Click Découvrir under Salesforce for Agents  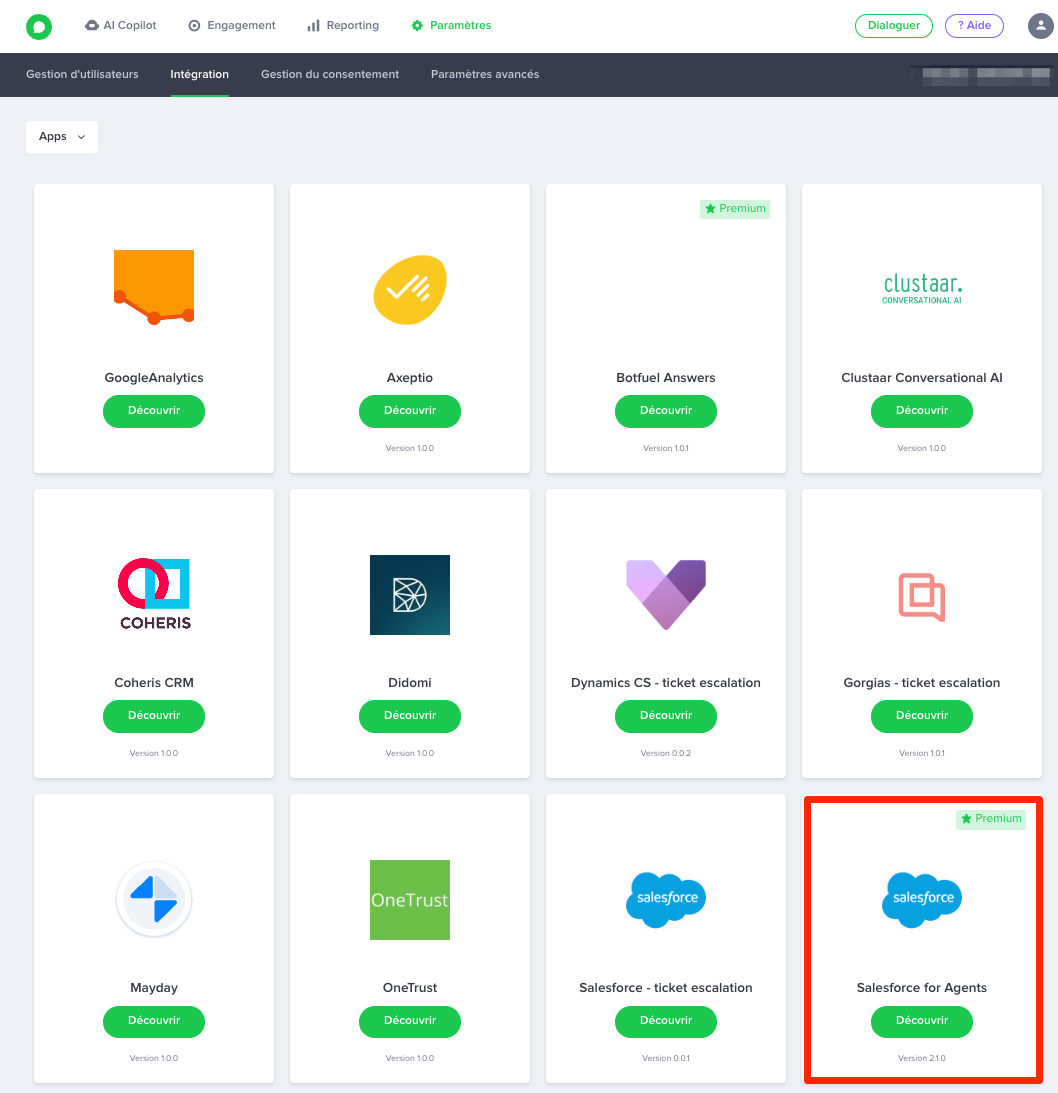pos(922,1021)
